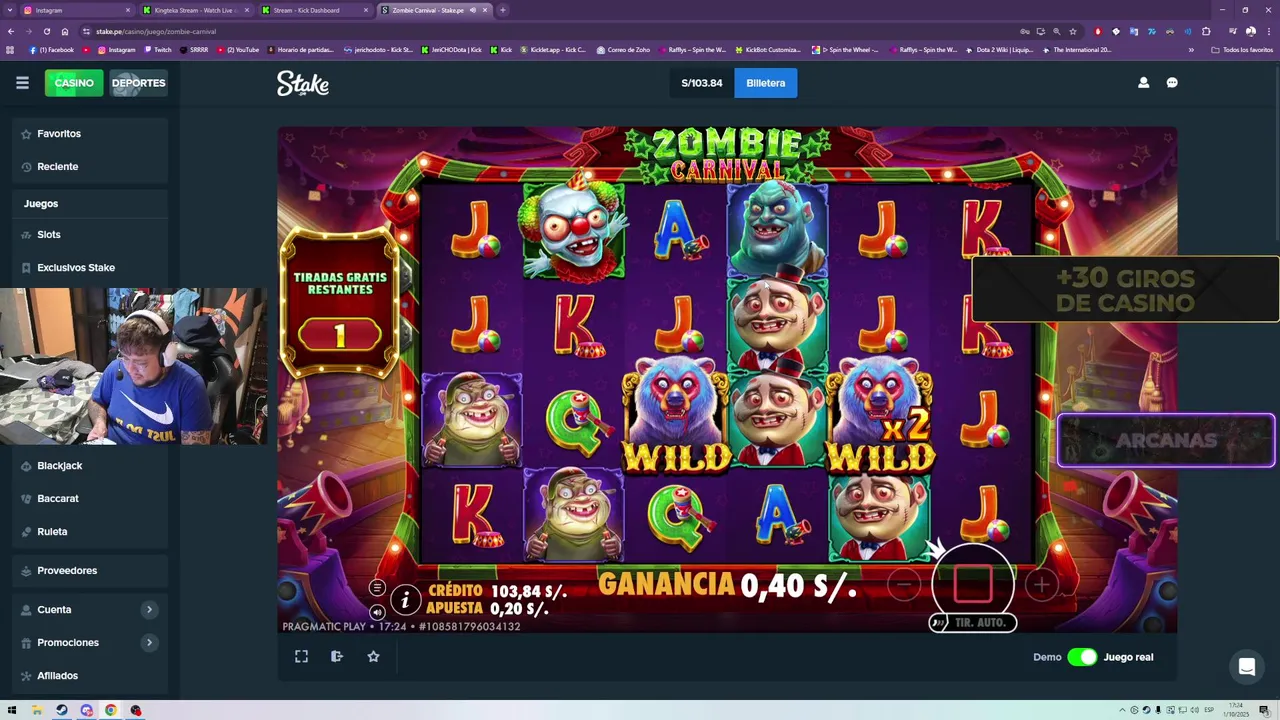
Task: Enter fullscreen mode for the game
Action: point(301,656)
